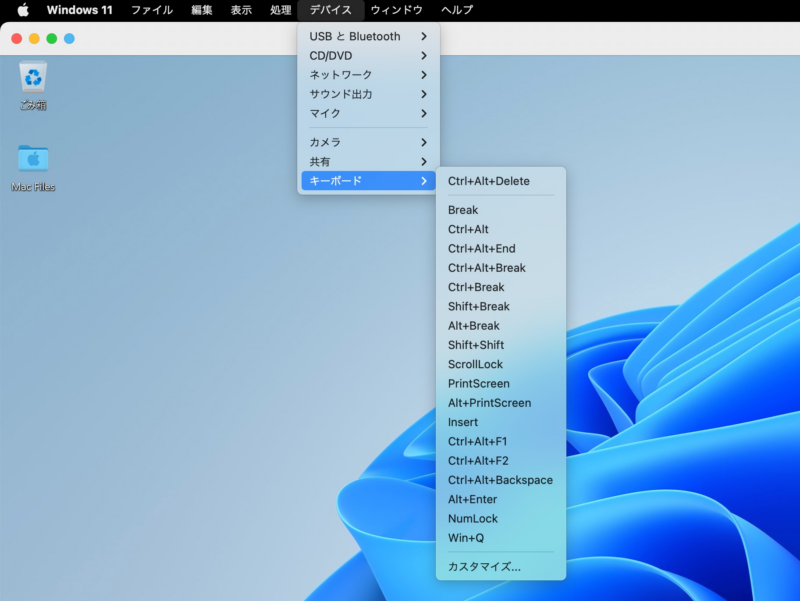Image resolution: width=800 pixels, height=601 pixels.
Task: Choose Shift+Break from the keyboard submenu
Action: point(501,307)
